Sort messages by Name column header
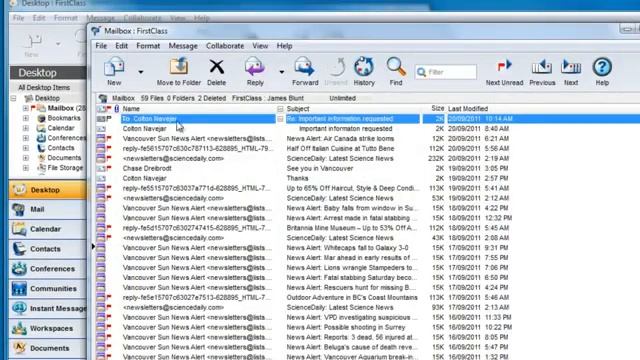This screenshot has width=640, height=360. click(x=131, y=109)
